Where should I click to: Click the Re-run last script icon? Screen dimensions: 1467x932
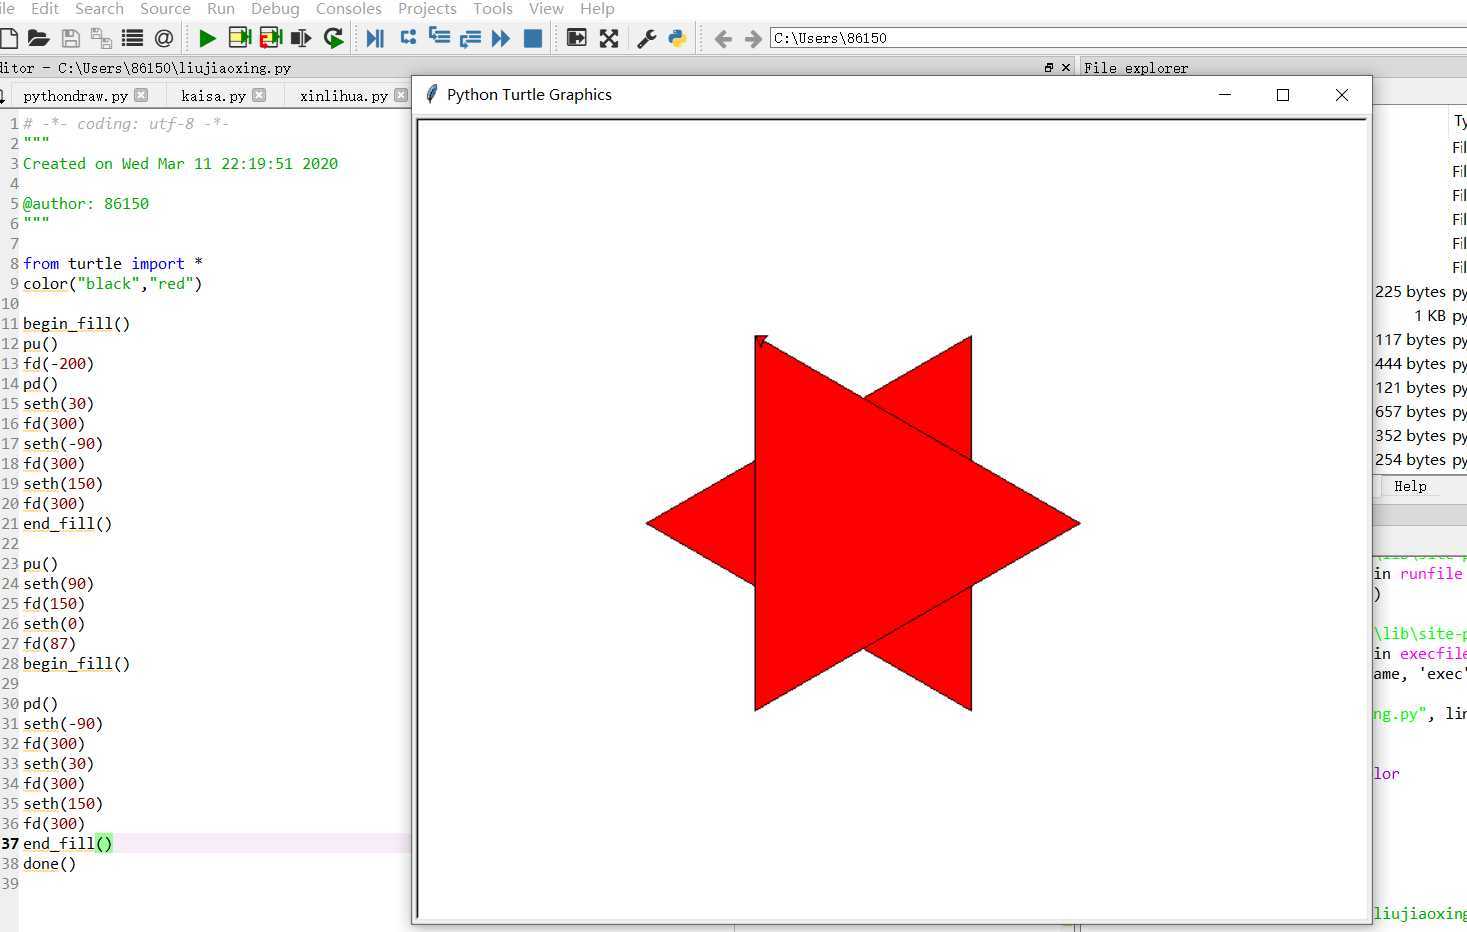point(333,38)
